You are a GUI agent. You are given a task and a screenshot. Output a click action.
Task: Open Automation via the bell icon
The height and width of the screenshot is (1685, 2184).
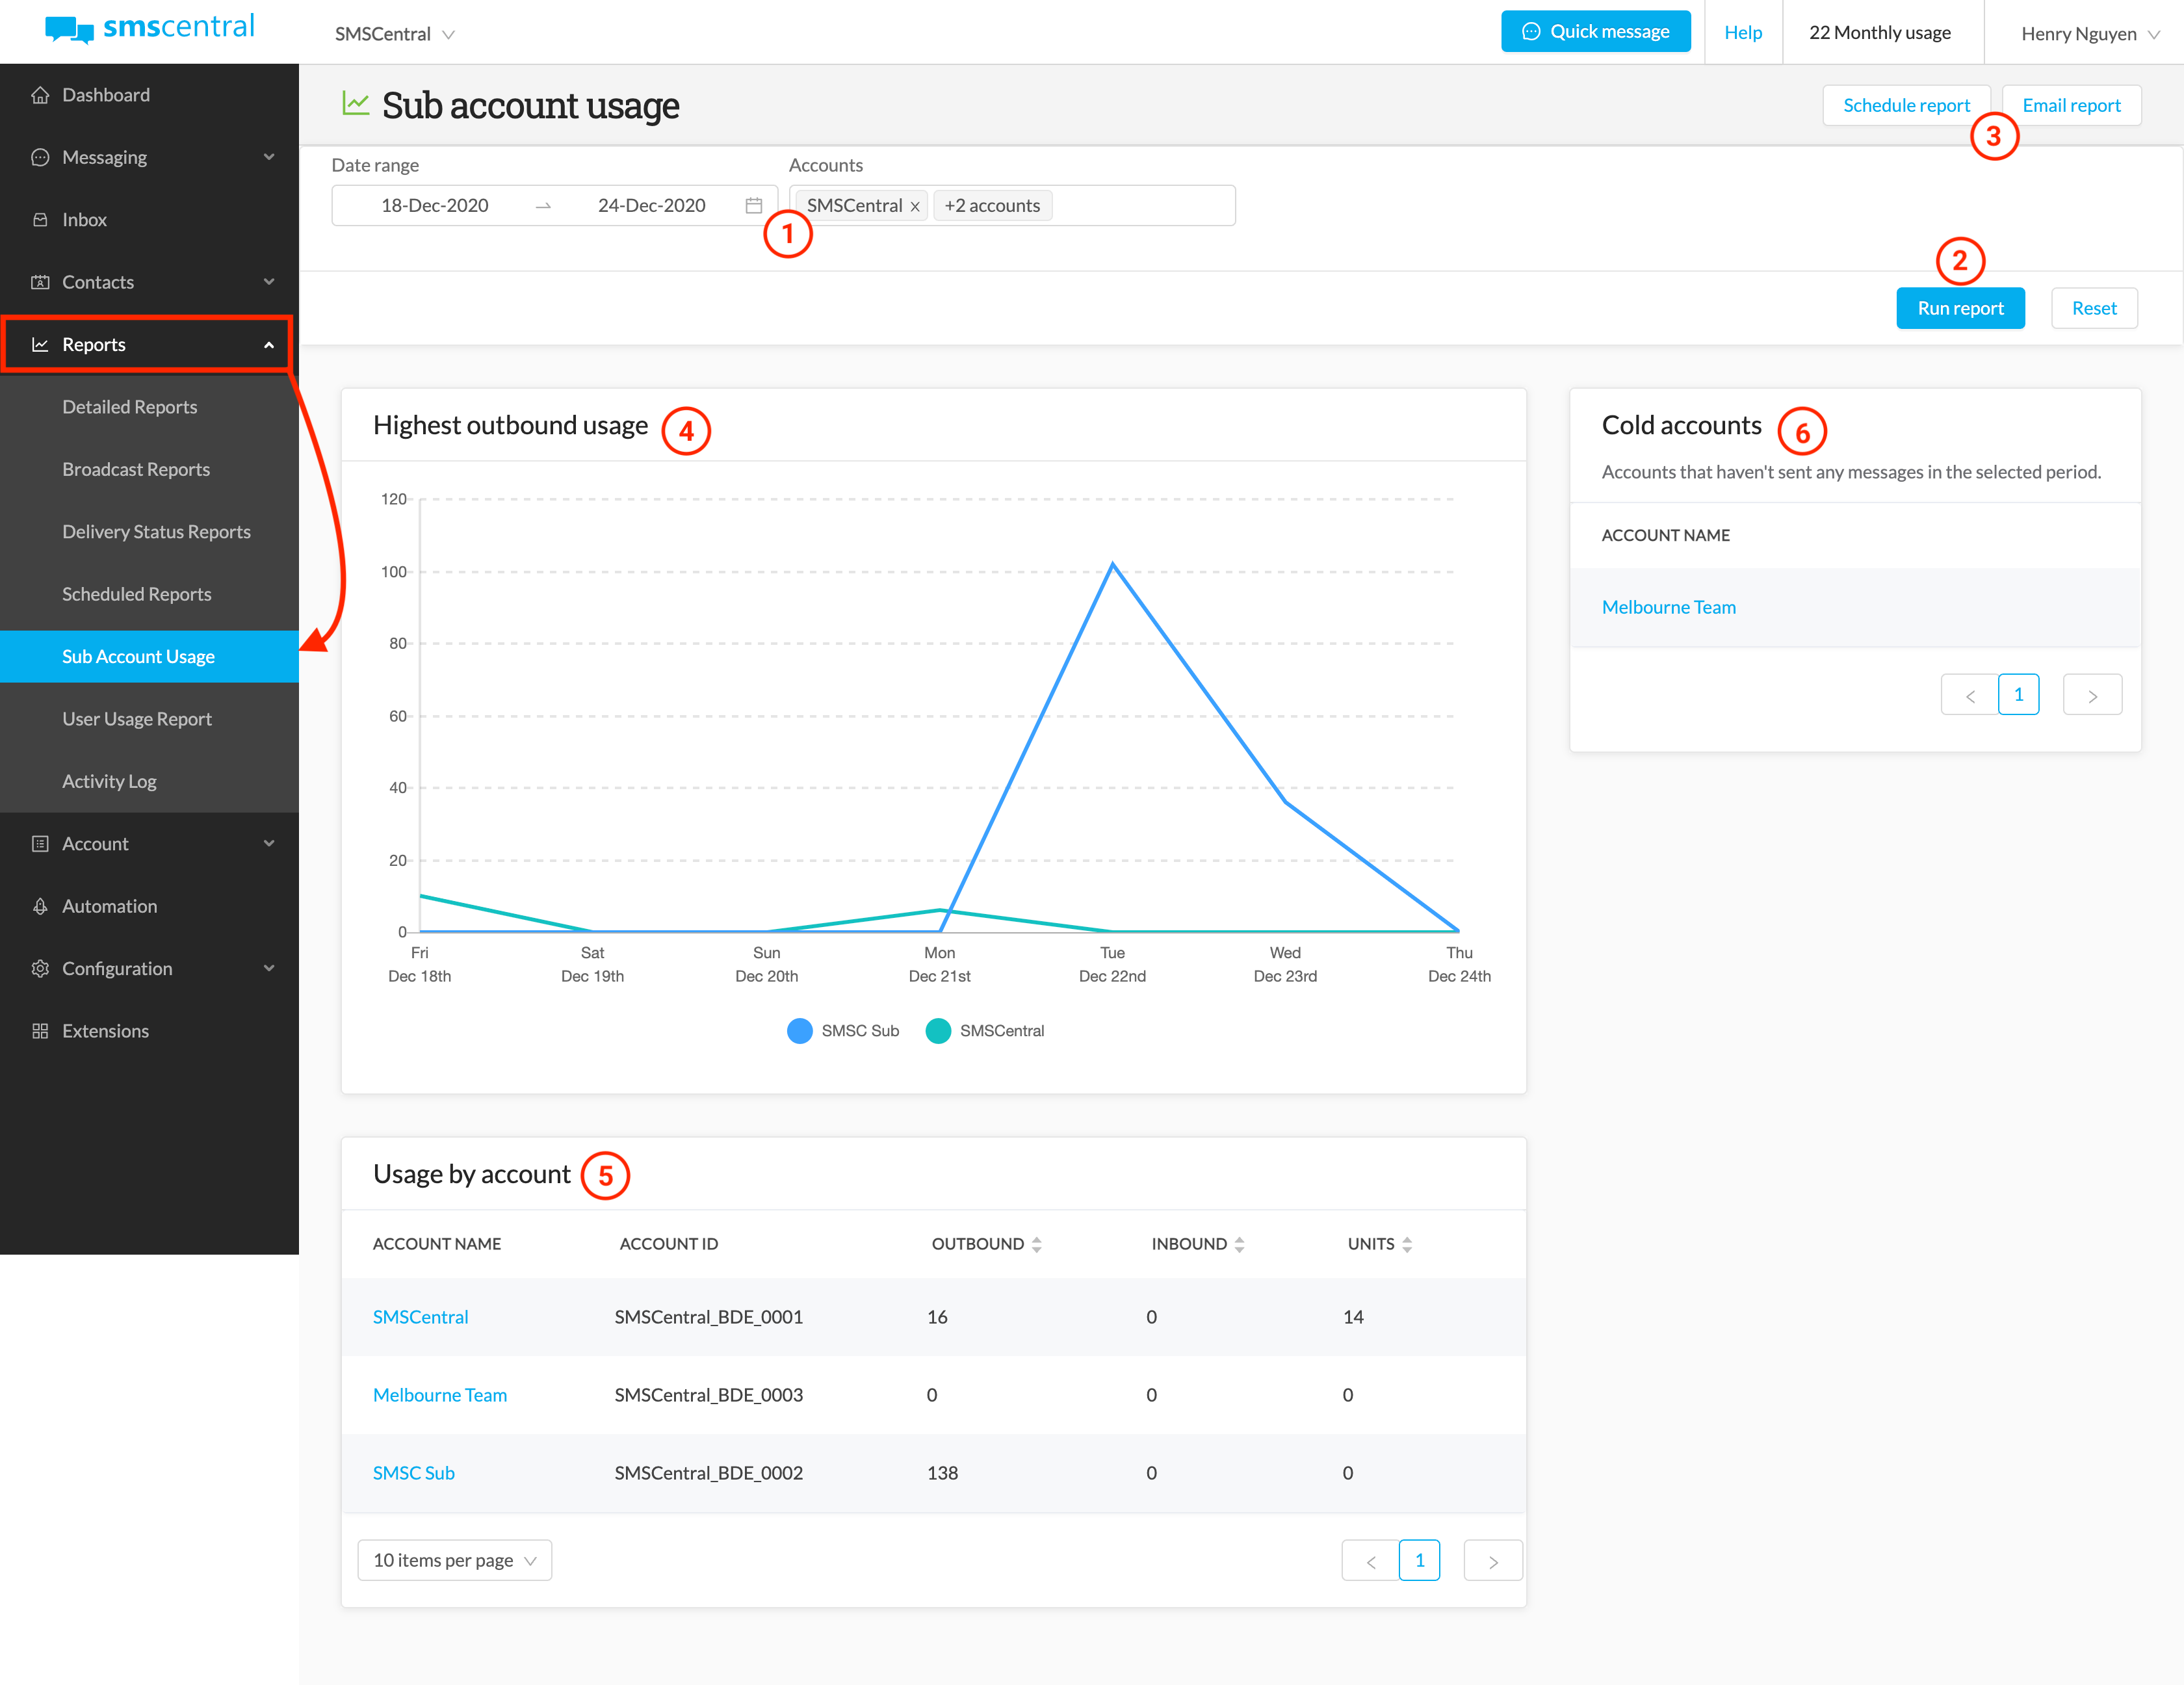[40, 905]
